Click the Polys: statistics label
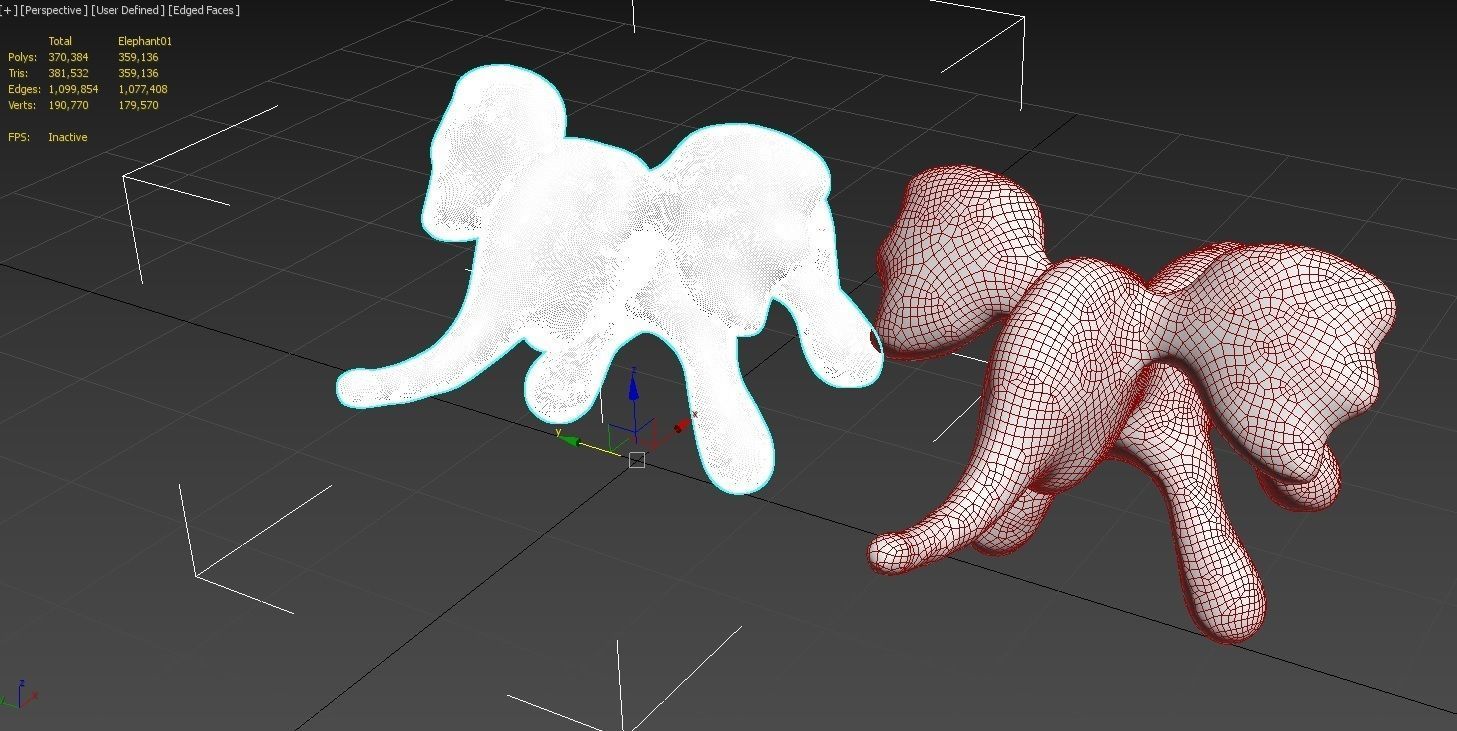1457x731 pixels. coord(21,57)
